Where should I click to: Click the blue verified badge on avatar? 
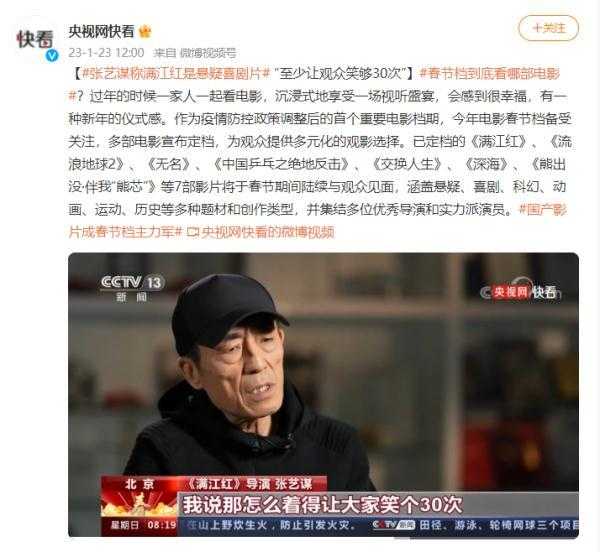(x=52, y=55)
